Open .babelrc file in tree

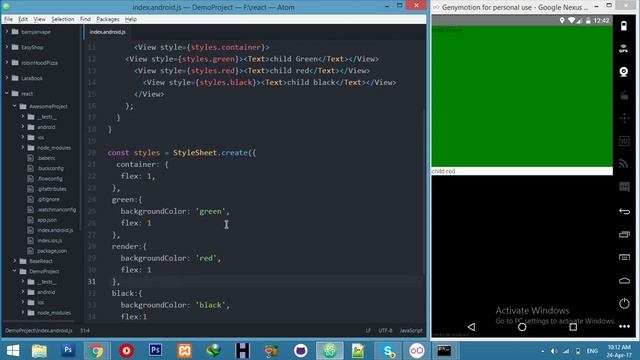[46, 158]
